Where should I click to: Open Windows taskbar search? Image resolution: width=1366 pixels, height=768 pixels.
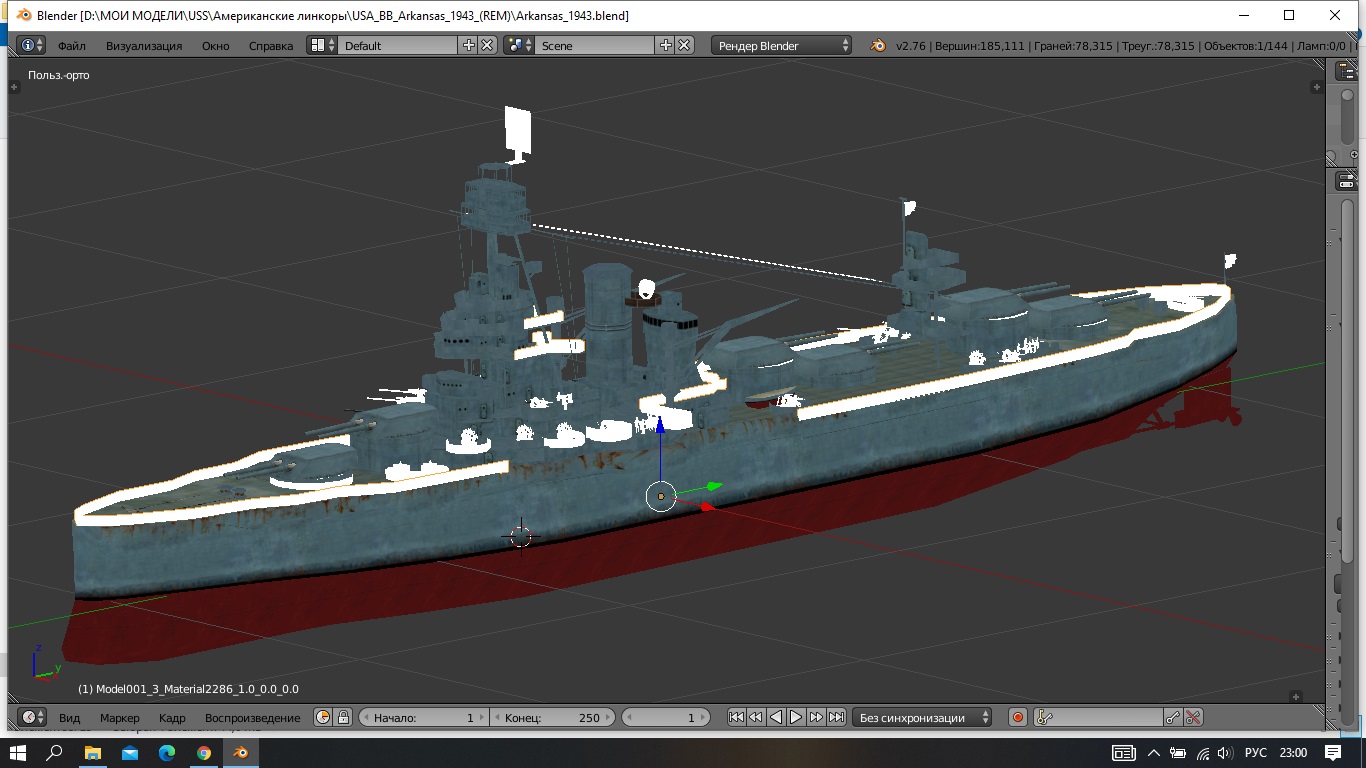55,752
